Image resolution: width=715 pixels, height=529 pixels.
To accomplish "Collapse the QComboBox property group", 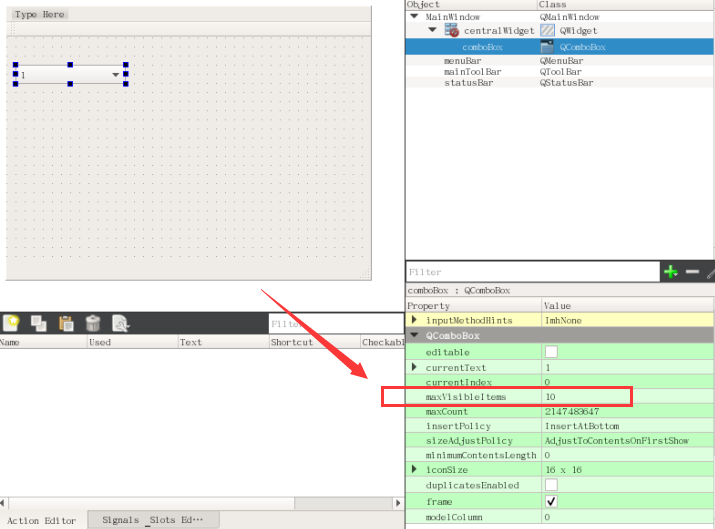I will click(414, 335).
